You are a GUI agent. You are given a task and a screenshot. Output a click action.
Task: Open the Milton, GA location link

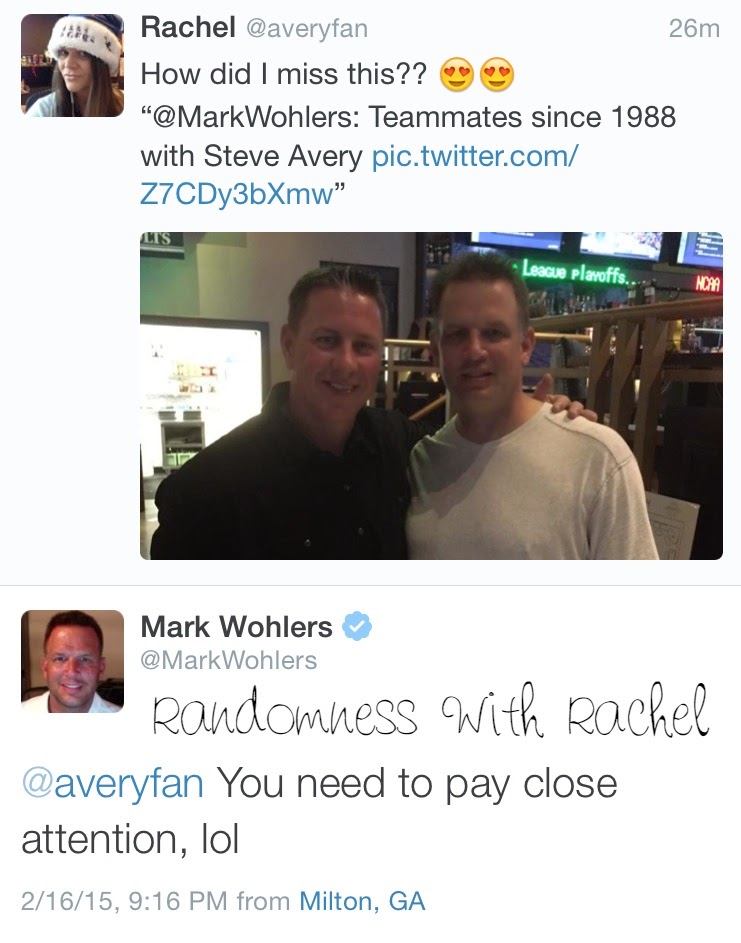click(362, 901)
